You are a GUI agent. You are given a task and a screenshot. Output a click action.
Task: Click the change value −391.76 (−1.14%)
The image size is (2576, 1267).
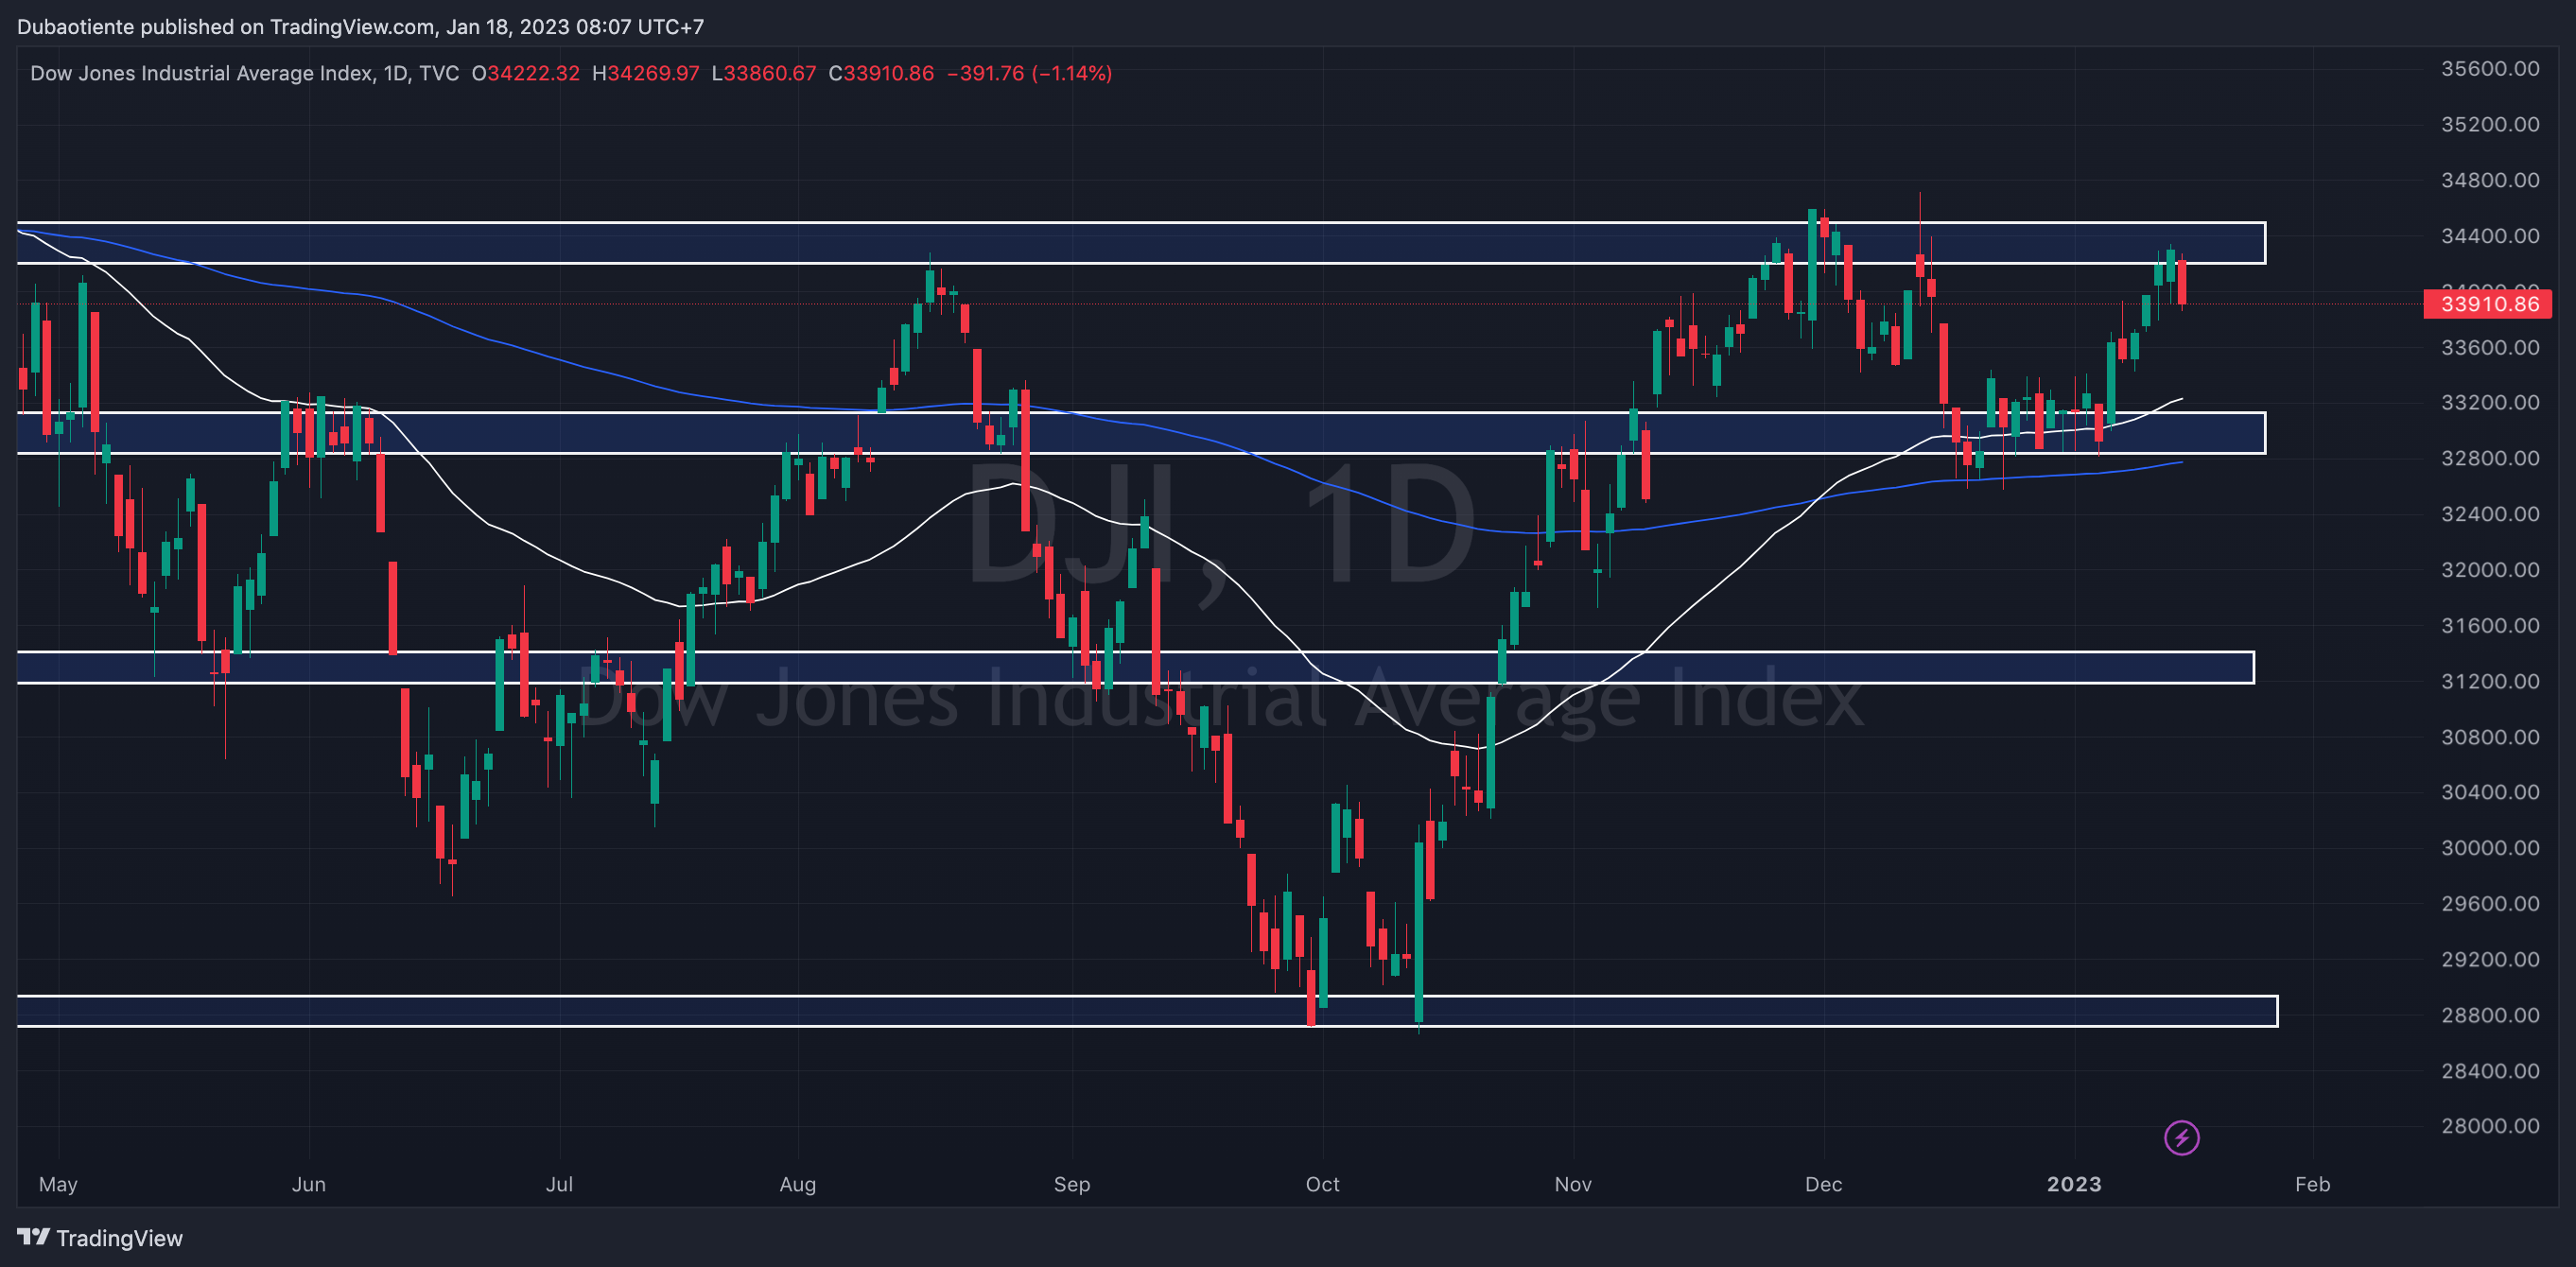coord(1029,73)
